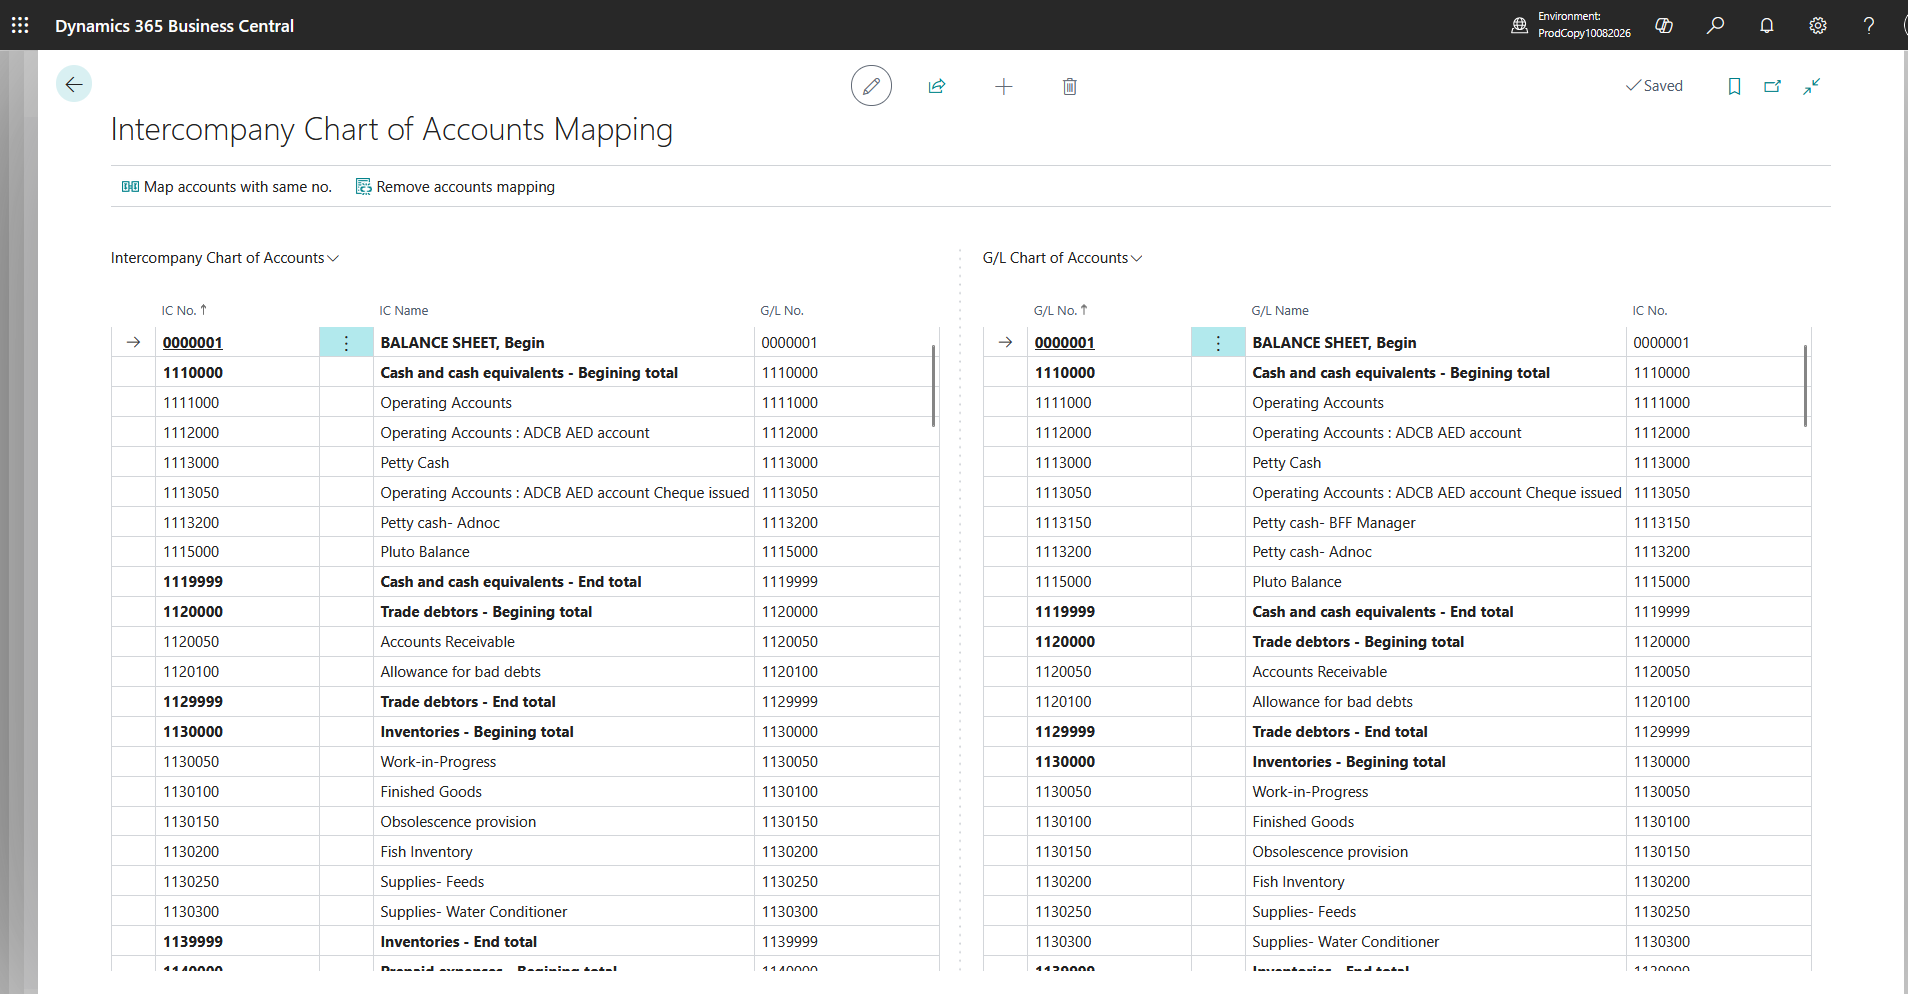
Task: Go back with the arrow button
Action: pyautogui.click(x=74, y=84)
